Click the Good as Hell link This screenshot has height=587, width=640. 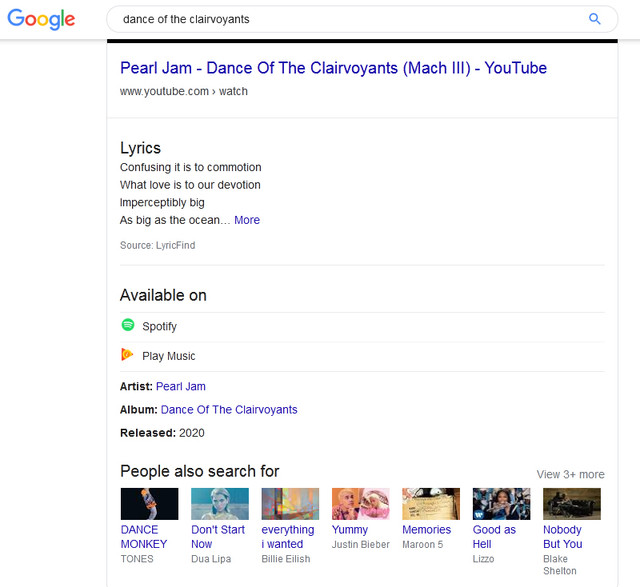[x=494, y=537]
